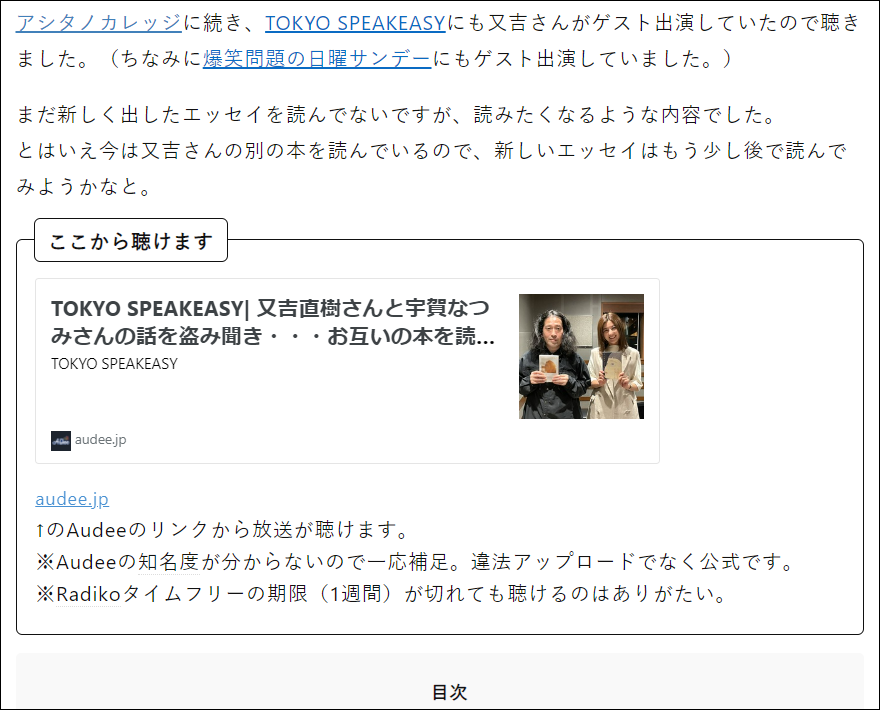Open the TOKYO SPEAKEASY embed card title

[273, 322]
